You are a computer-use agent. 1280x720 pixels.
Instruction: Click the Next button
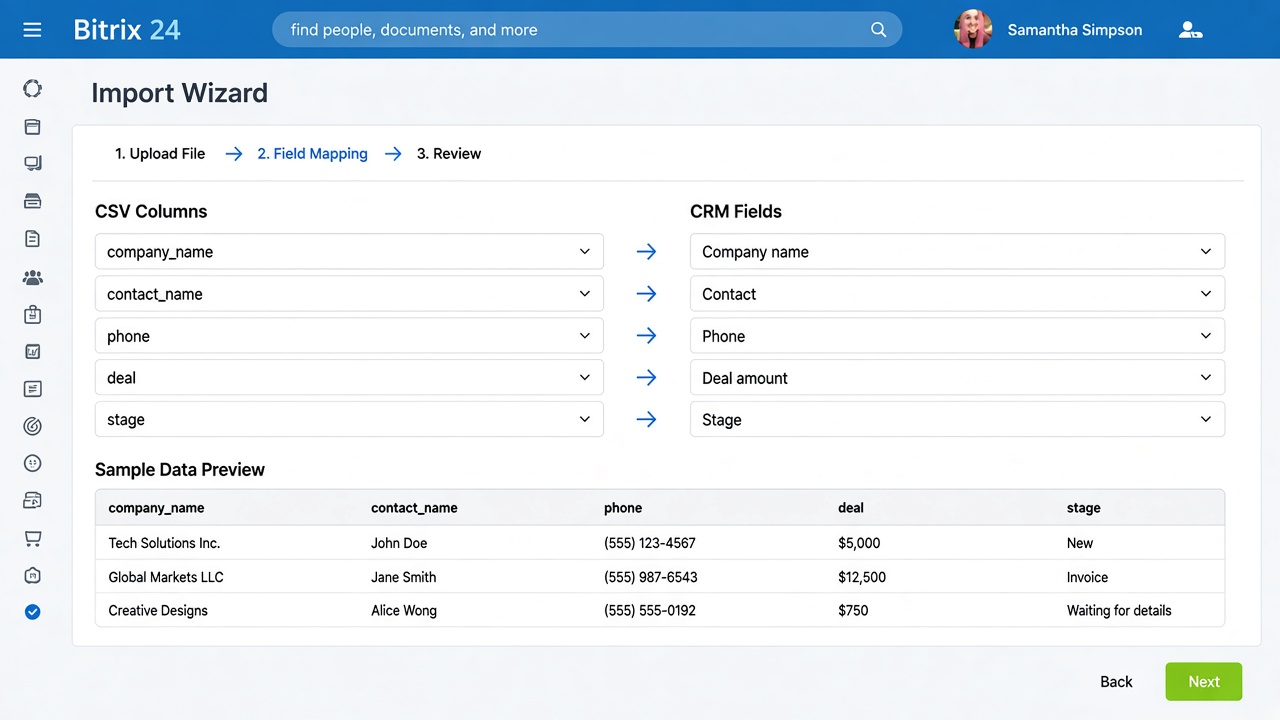coord(1204,681)
